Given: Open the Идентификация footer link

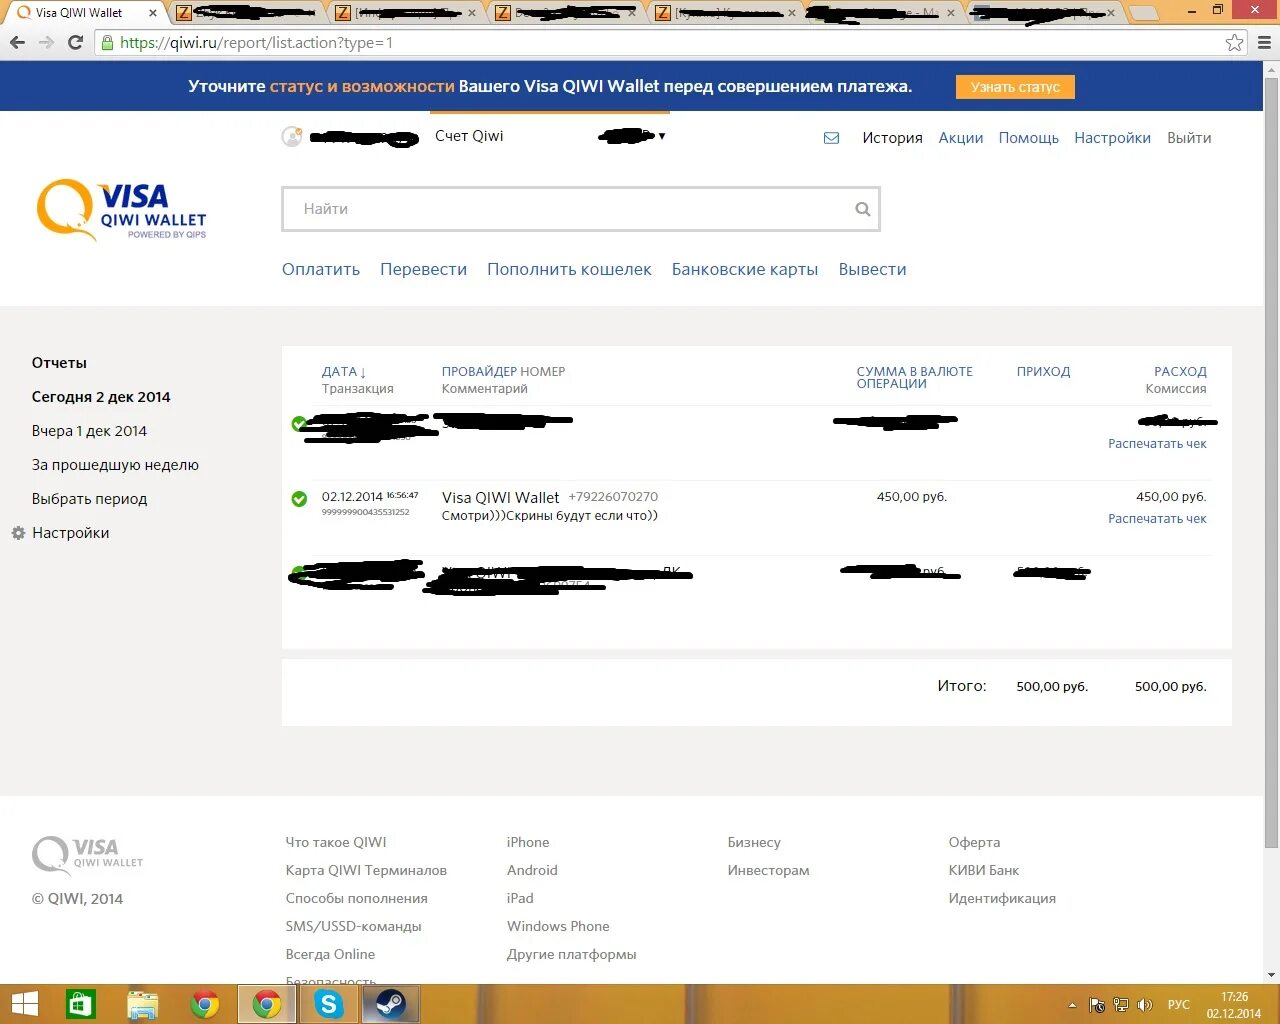Looking at the screenshot, I should click(1002, 899).
